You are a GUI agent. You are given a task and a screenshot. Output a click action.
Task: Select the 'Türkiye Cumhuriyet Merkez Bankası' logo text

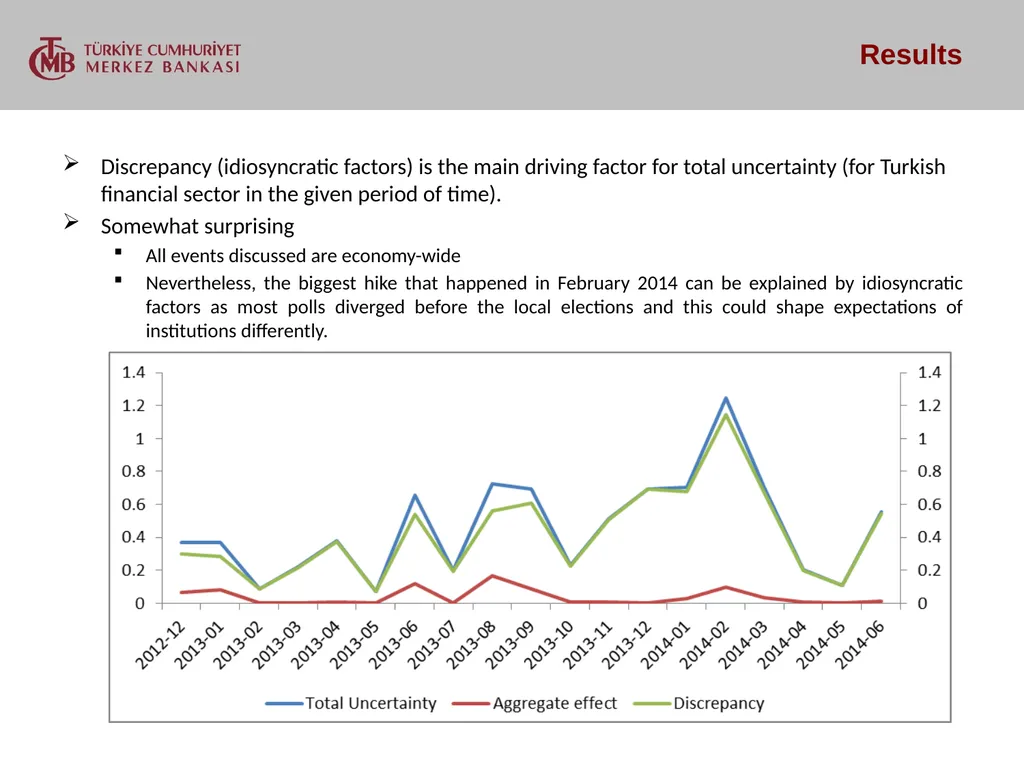[163, 58]
